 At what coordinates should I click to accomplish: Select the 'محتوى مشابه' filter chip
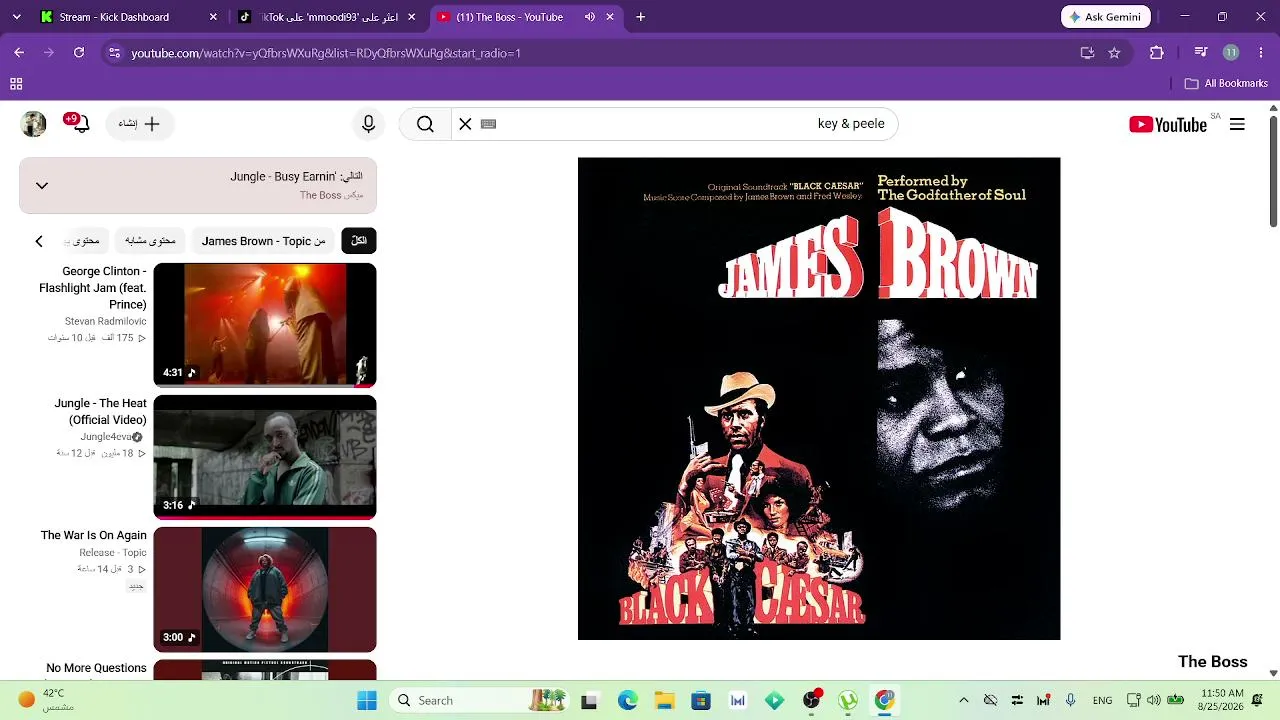pos(150,241)
